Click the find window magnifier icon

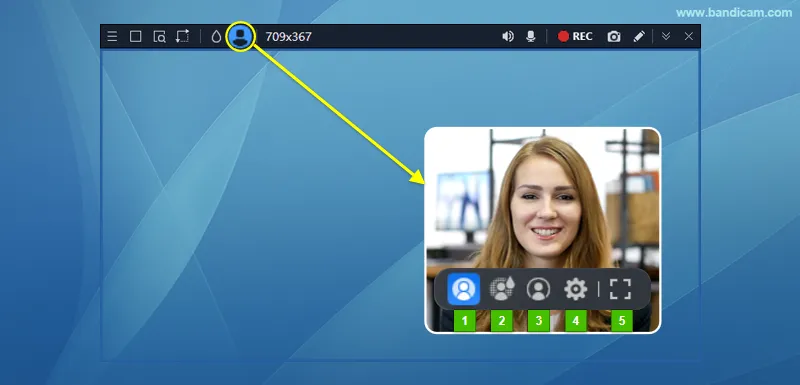click(x=159, y=37)
